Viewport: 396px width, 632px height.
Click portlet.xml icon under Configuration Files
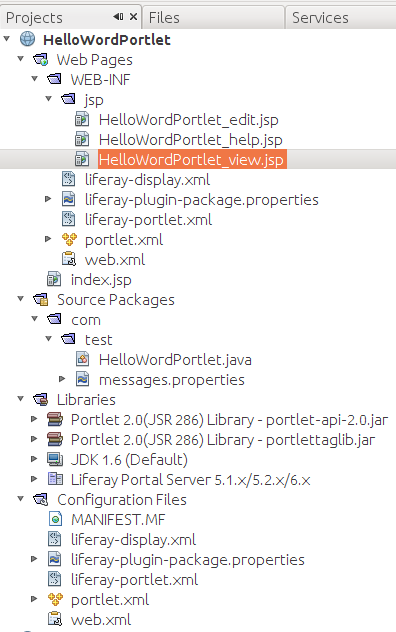[55, 599]
